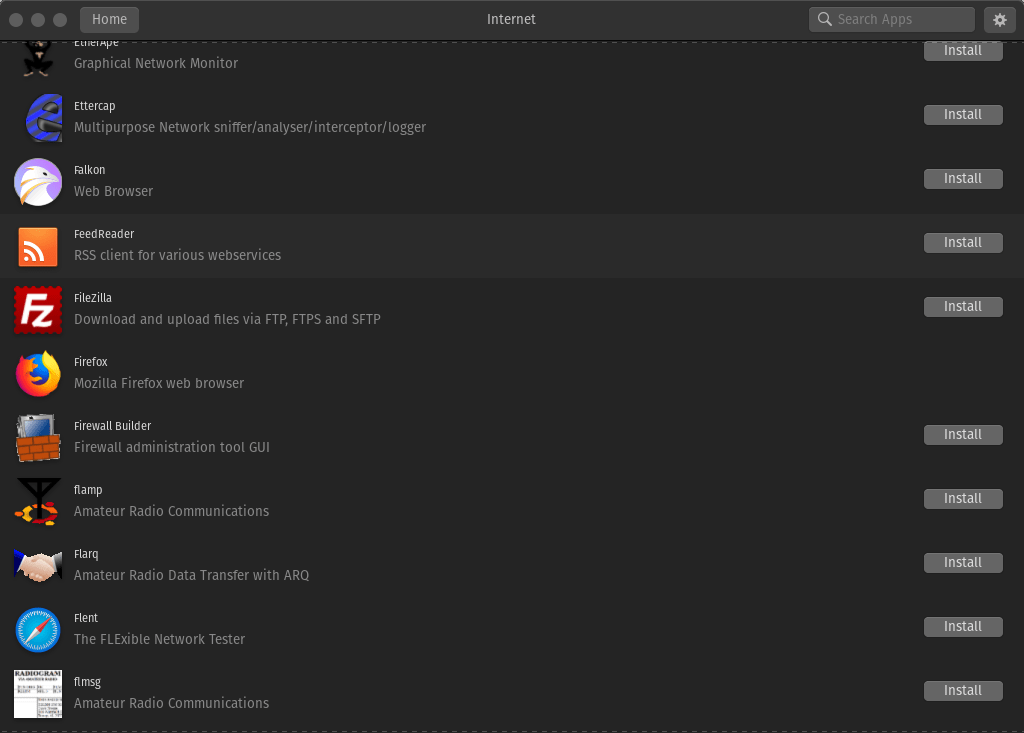Screen dimensions: 1024x733
Task: Click the Flarq handshake icon
Action: (x=37, y=566)
